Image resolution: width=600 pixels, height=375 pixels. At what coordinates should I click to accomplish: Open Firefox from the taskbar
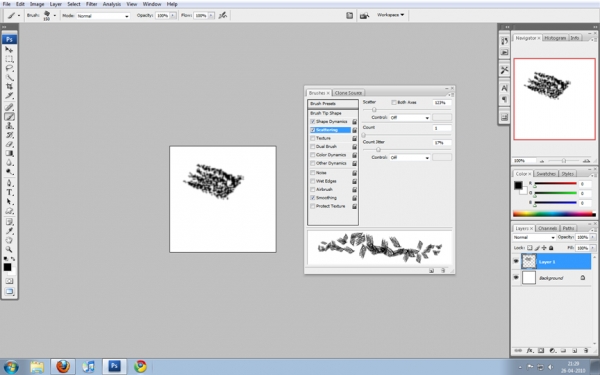[63, 367]
